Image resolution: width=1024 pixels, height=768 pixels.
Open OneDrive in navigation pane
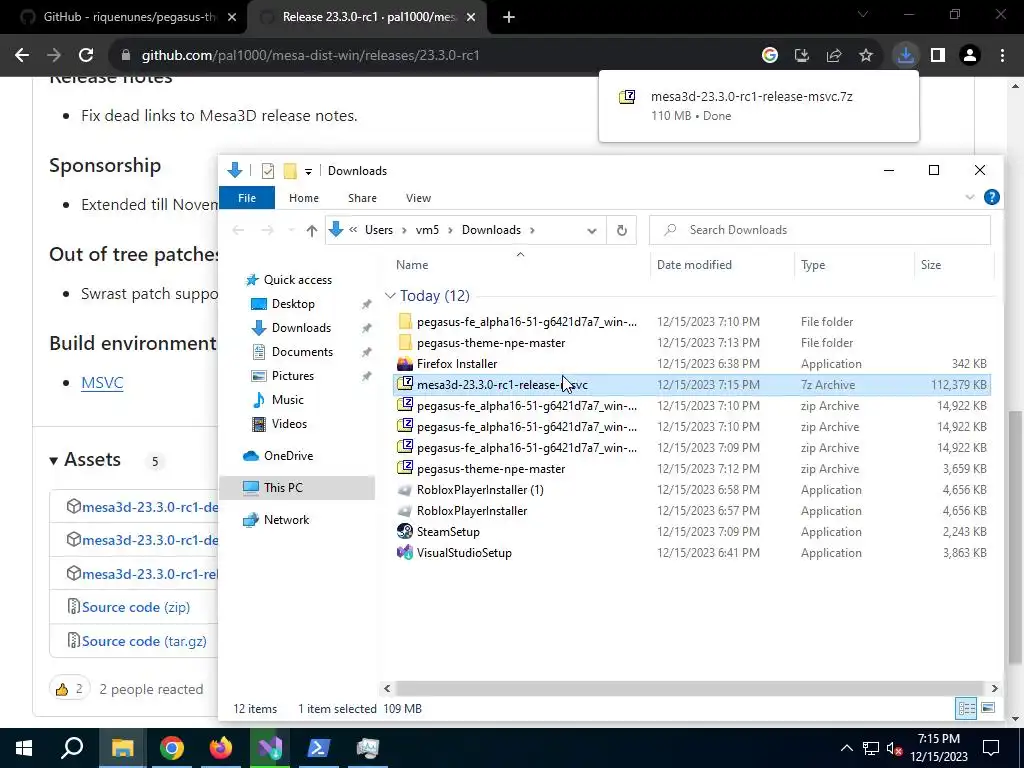[x=289, y=456]
